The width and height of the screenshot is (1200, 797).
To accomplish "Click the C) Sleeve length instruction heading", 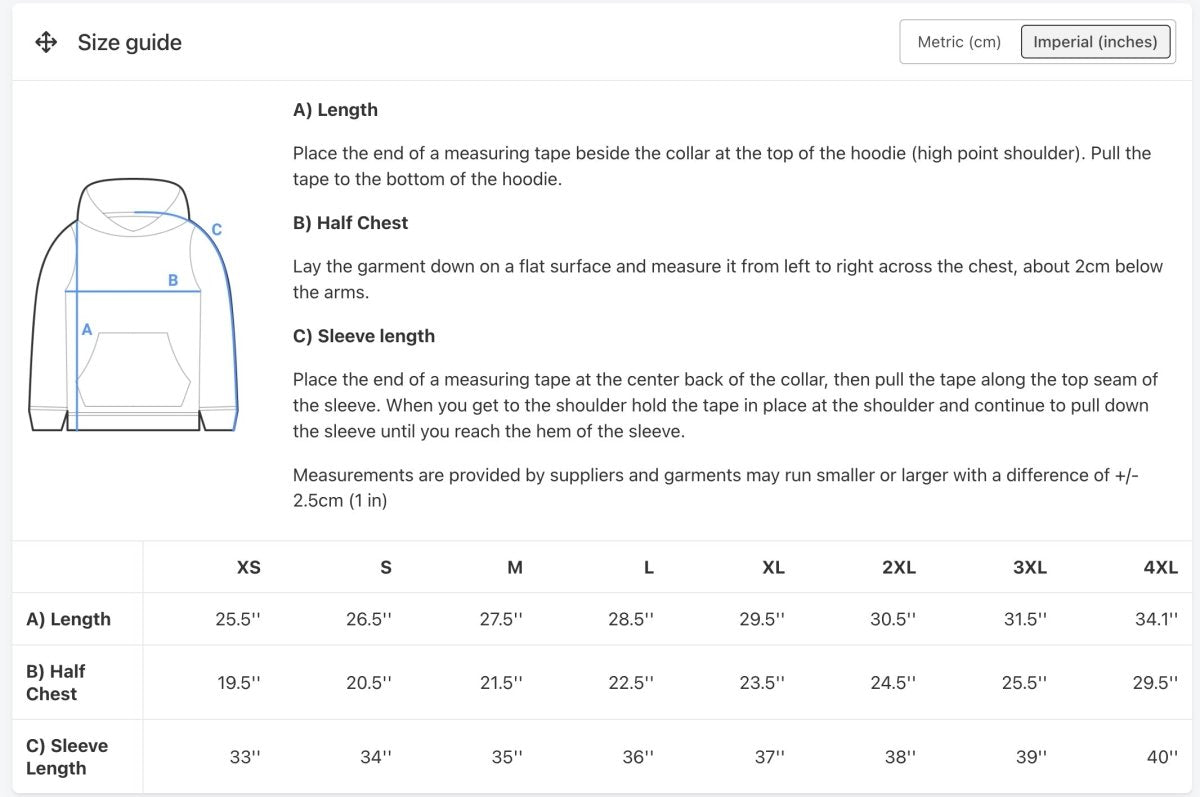I will [364, 336].
